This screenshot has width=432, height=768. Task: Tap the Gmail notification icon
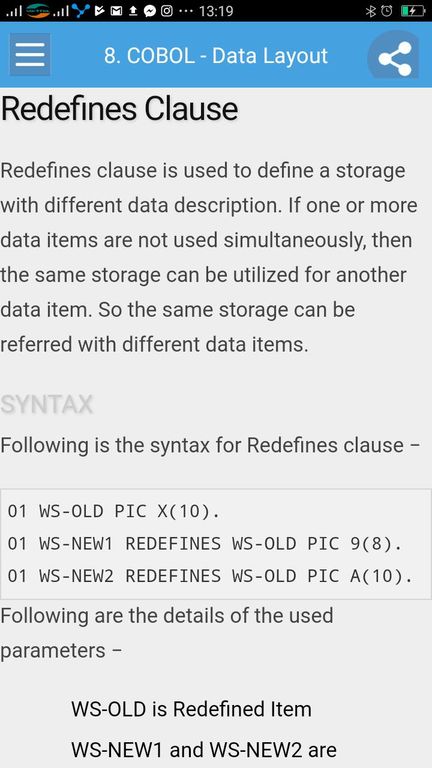(x=117, y=11)
